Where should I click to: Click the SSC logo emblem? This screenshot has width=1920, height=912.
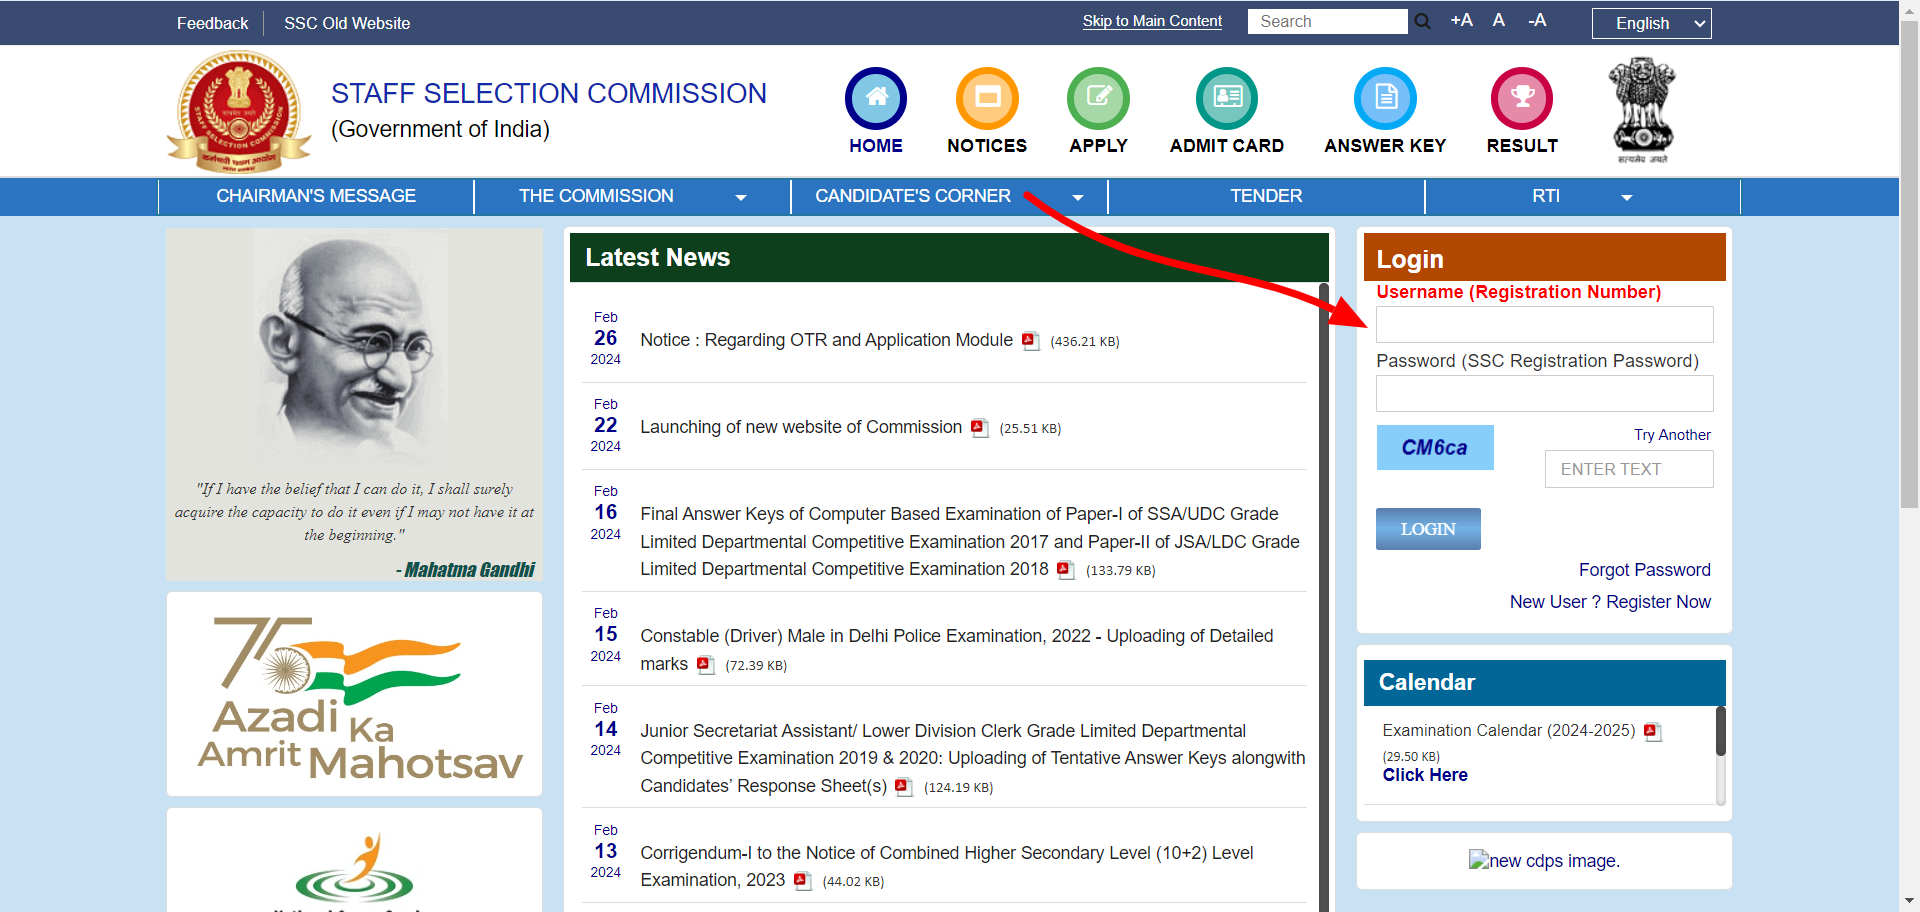coord(239,111)
